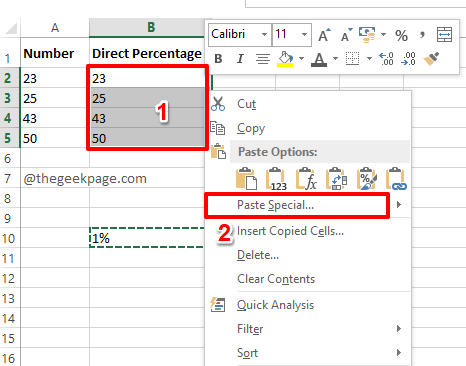Screen dimensions: 466x366
Task: Toggle Italic in the mini toolbar
Action: (x=240, y=59)
